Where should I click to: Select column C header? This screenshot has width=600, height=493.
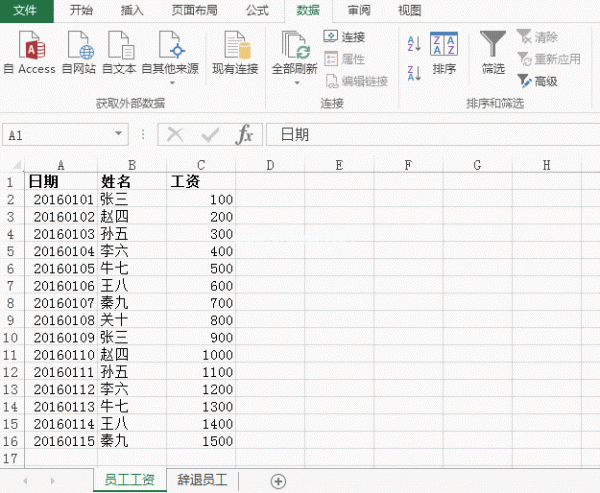pos(201,165)
